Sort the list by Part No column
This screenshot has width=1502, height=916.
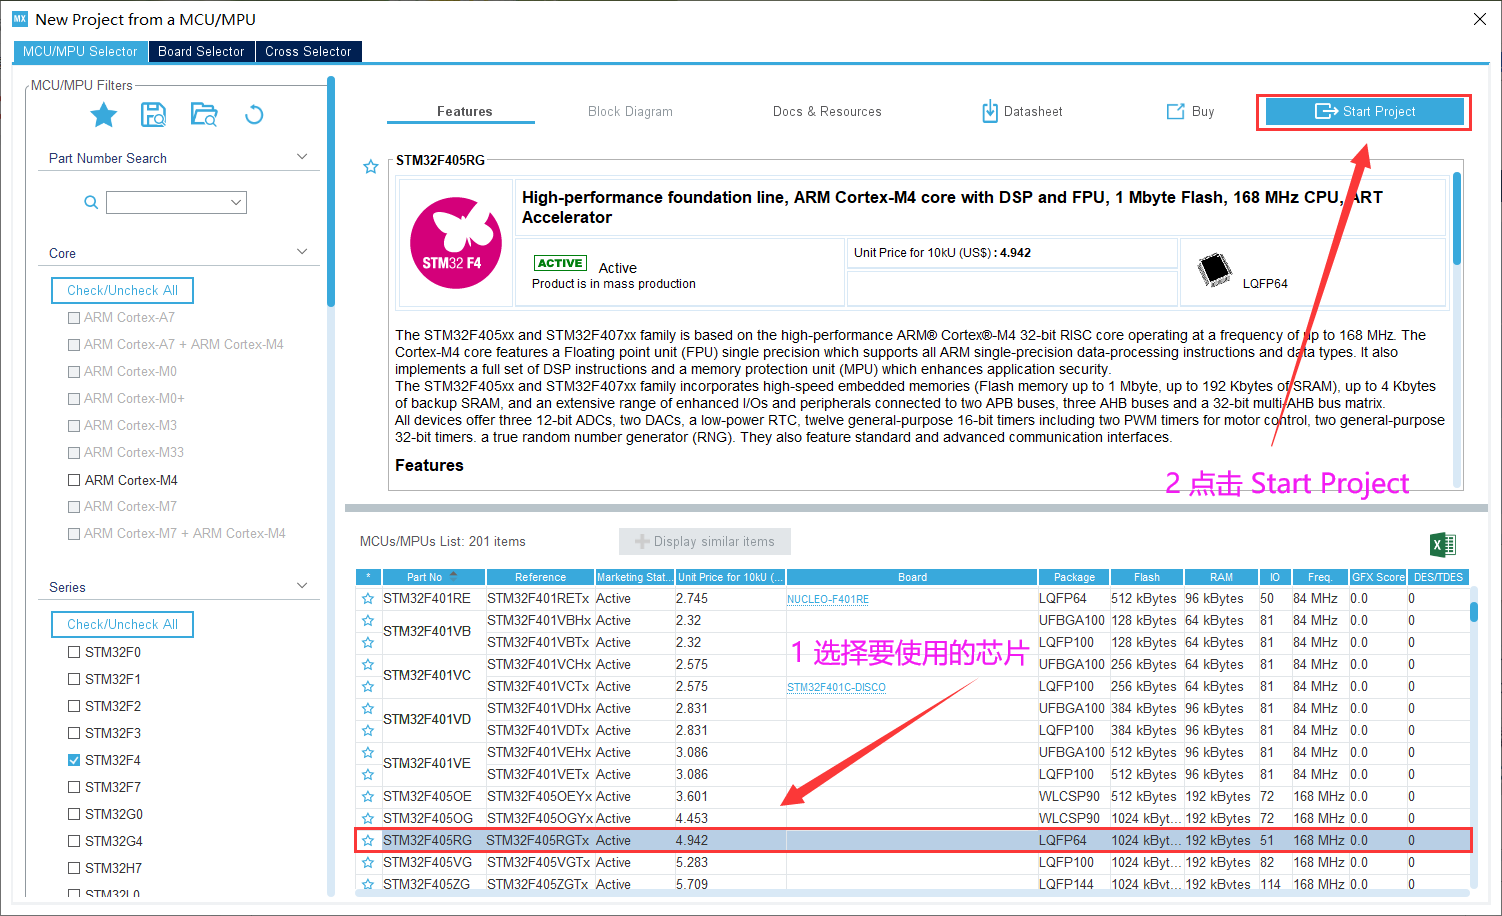[433, 577]
